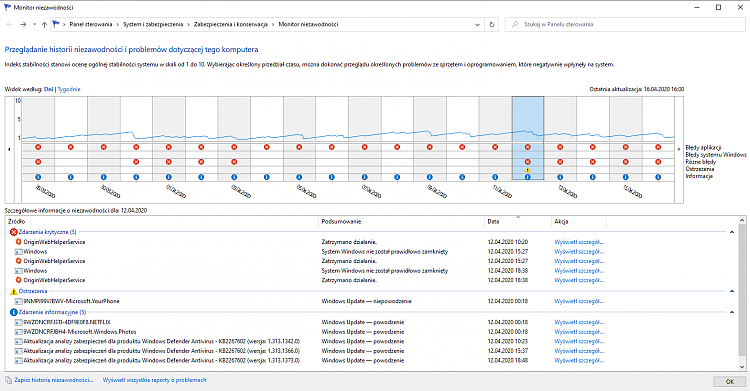Viewport: 750px width, 391px height.
Task: Shift chart to earlier dates with left arrow
Action: click(9, 150)
